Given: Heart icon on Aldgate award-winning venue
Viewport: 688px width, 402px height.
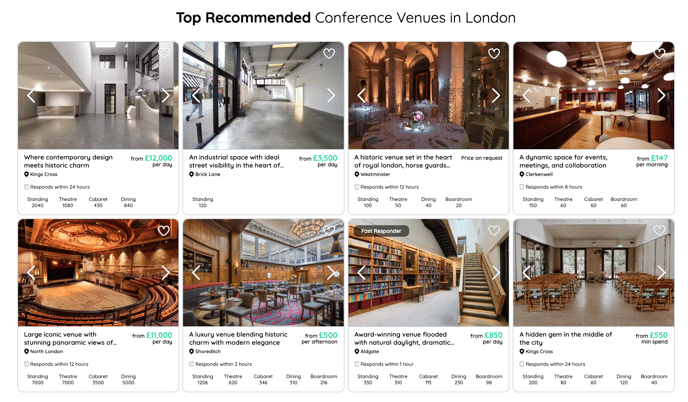Looking at the screenshot, I should click(494, 230).
